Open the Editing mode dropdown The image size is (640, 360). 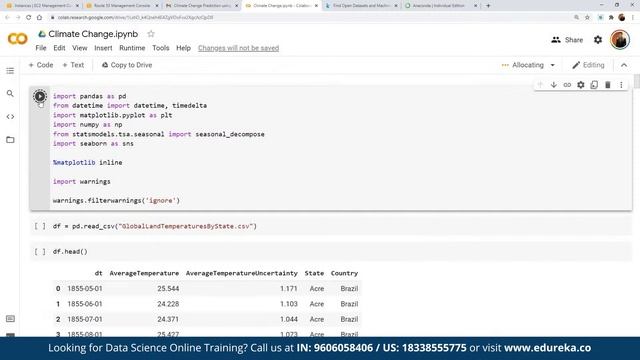[x=588, y=65]
